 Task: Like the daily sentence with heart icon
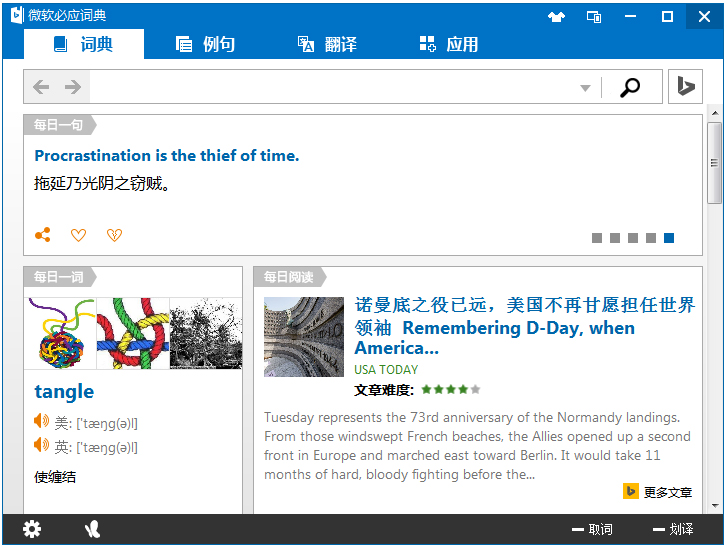[78, 235]
